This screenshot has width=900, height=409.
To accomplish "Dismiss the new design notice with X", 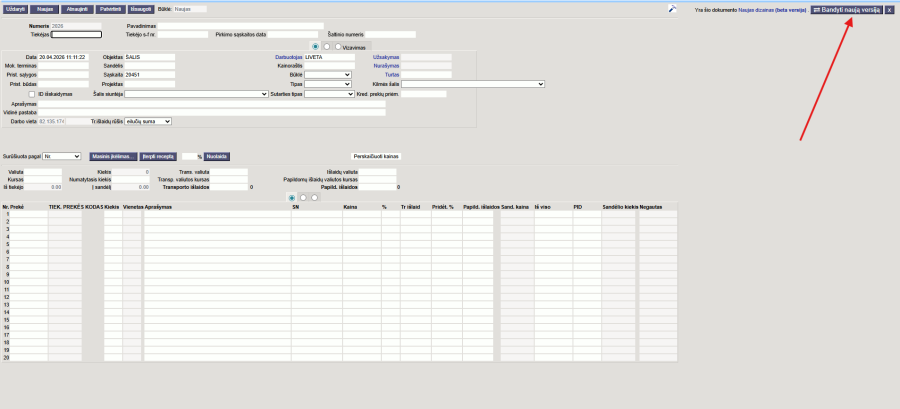I will click(x=889, y=9).
